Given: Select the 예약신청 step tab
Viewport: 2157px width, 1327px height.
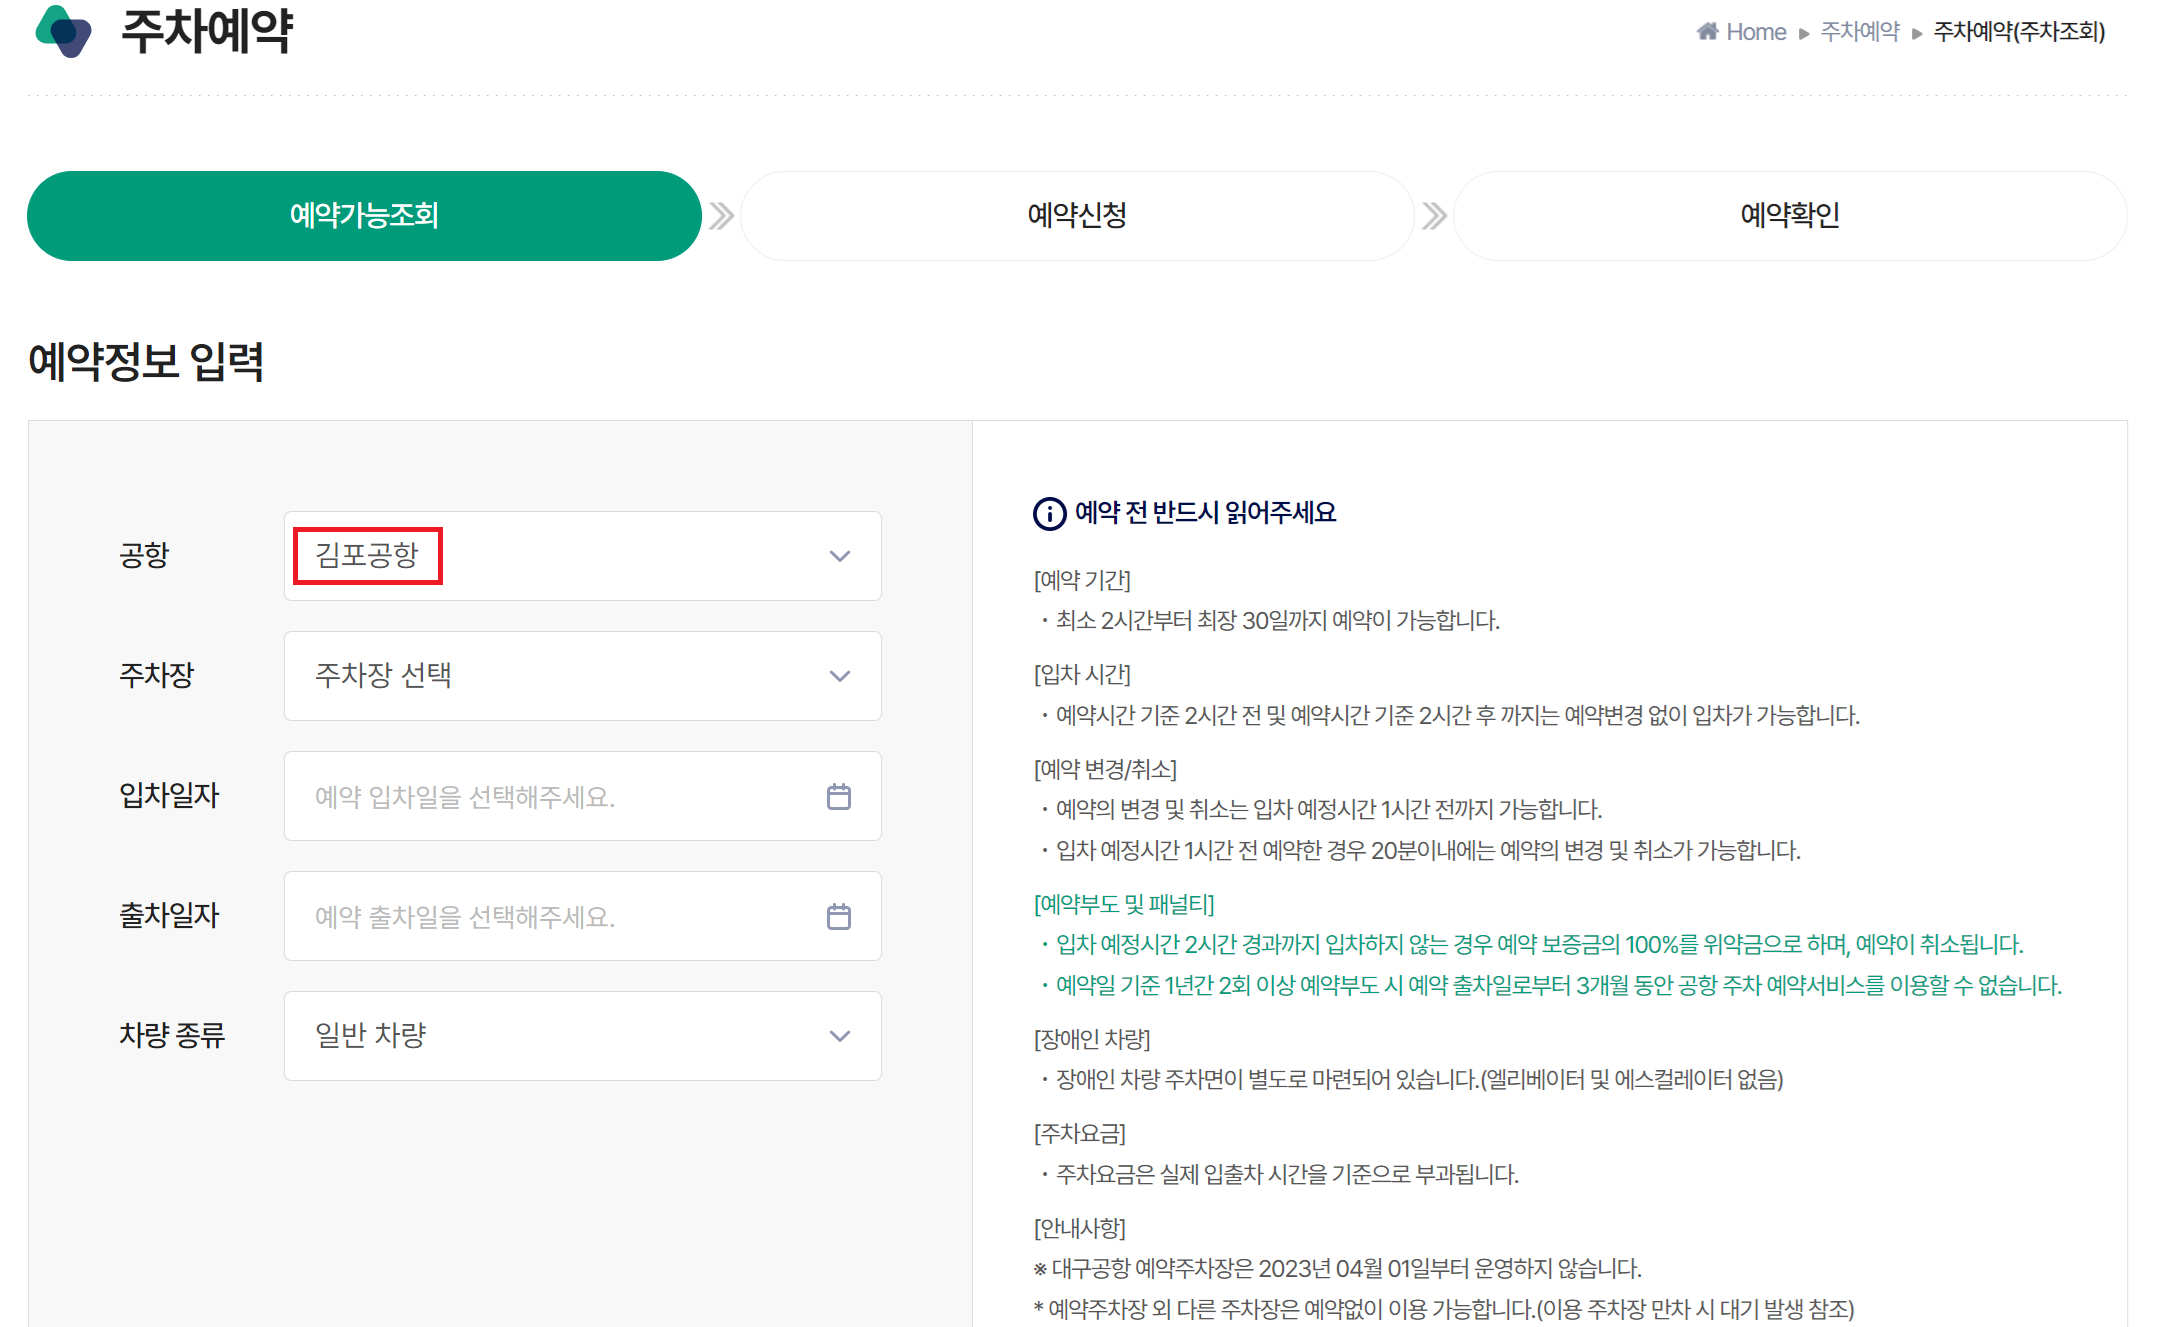Looking at the screenshot, I should [x=1077, y=216].
